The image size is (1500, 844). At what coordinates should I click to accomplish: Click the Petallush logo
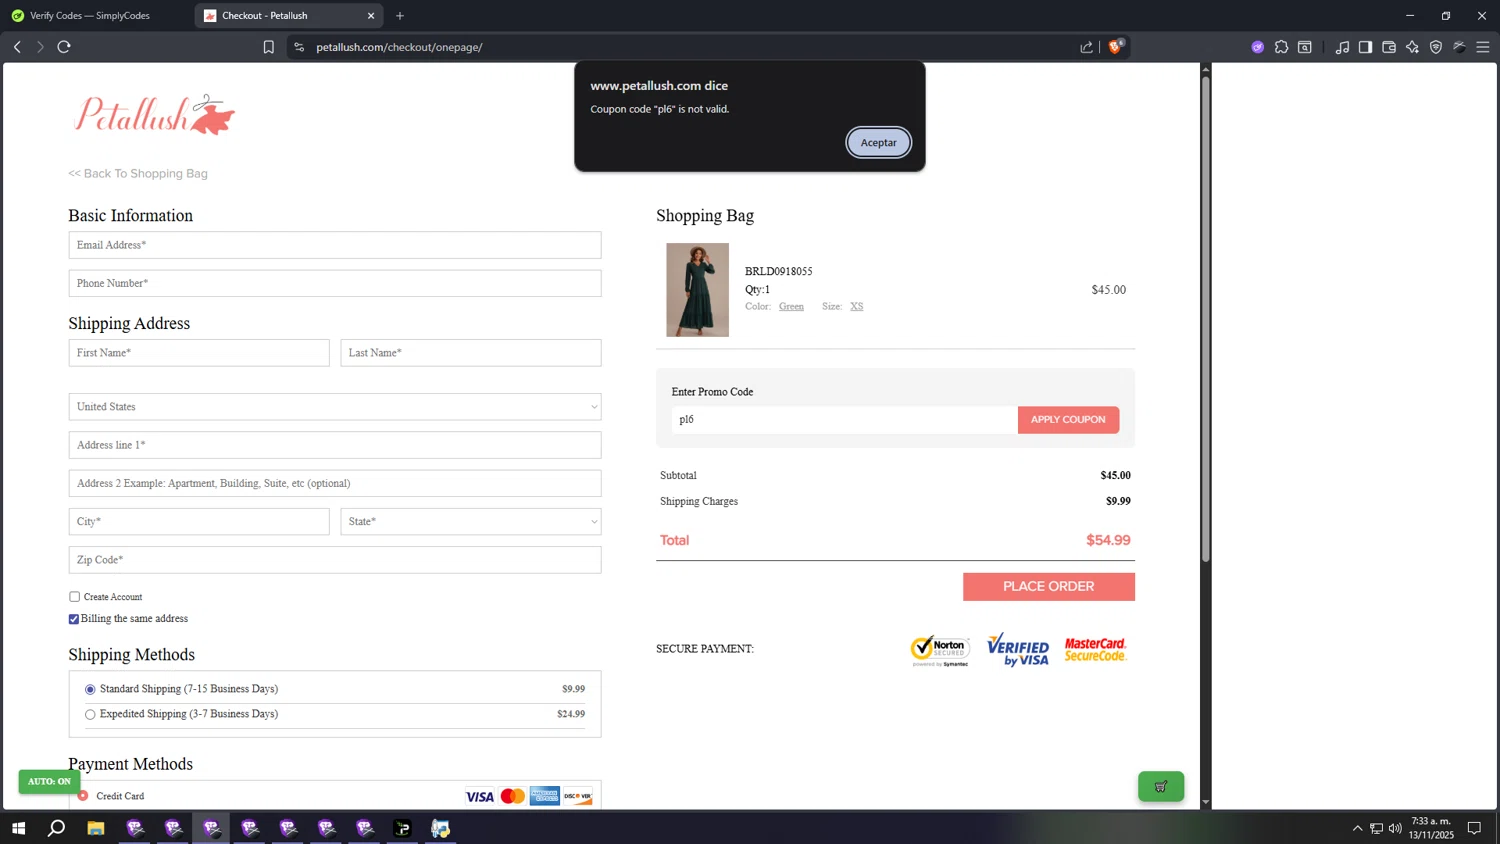click(154, 115)
